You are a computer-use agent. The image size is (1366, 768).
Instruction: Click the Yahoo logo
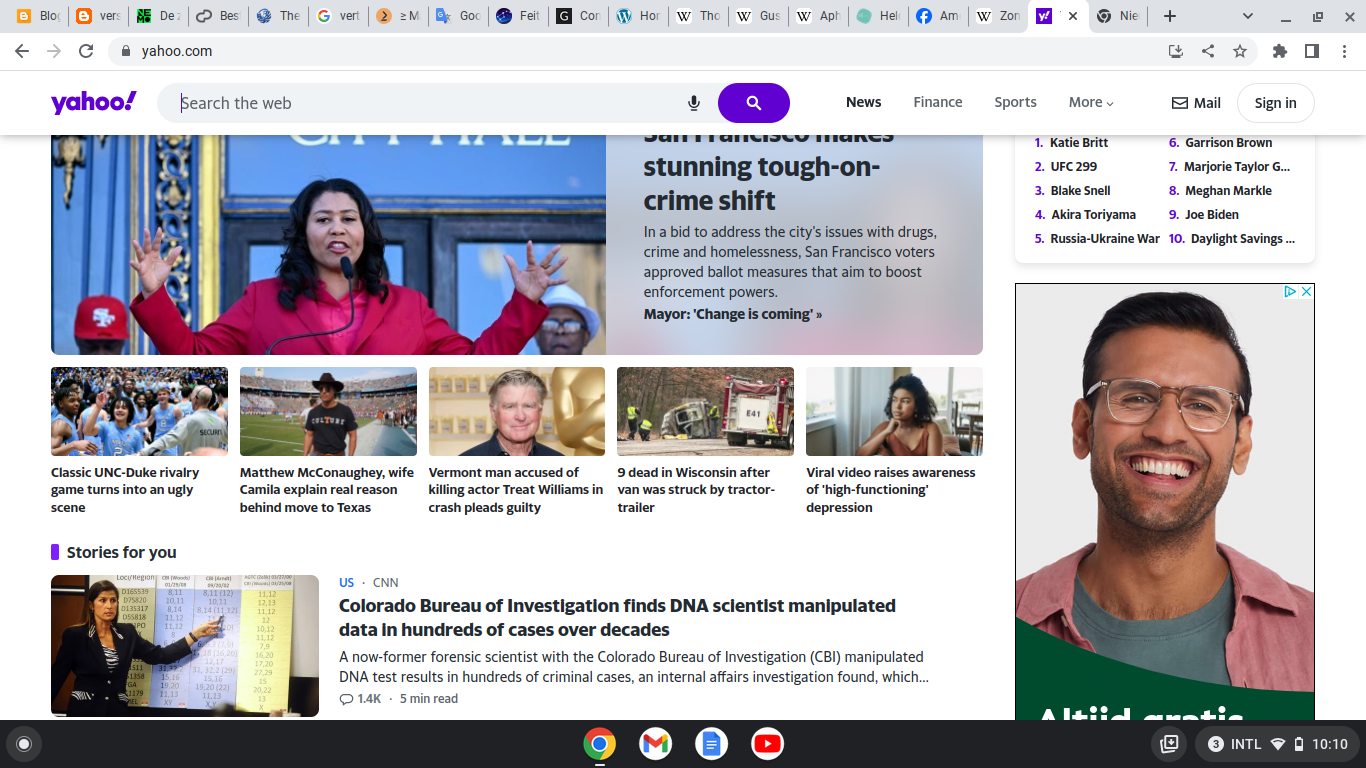point(94,102)
